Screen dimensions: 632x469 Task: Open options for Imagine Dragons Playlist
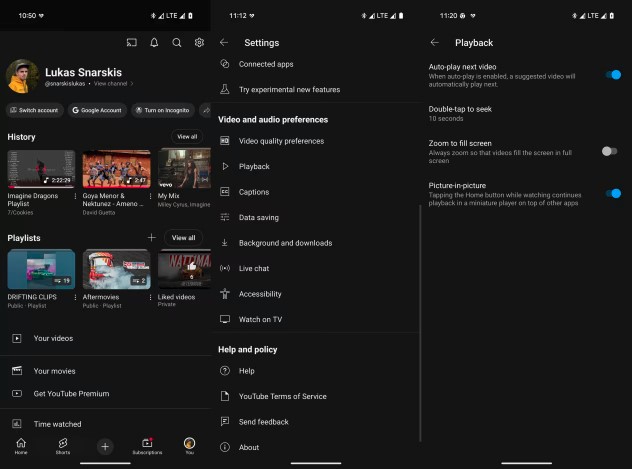[x=75, y=196]
